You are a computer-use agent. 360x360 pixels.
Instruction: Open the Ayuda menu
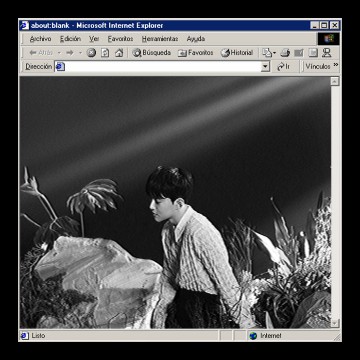pyautogui.click(x=196, y=39)
